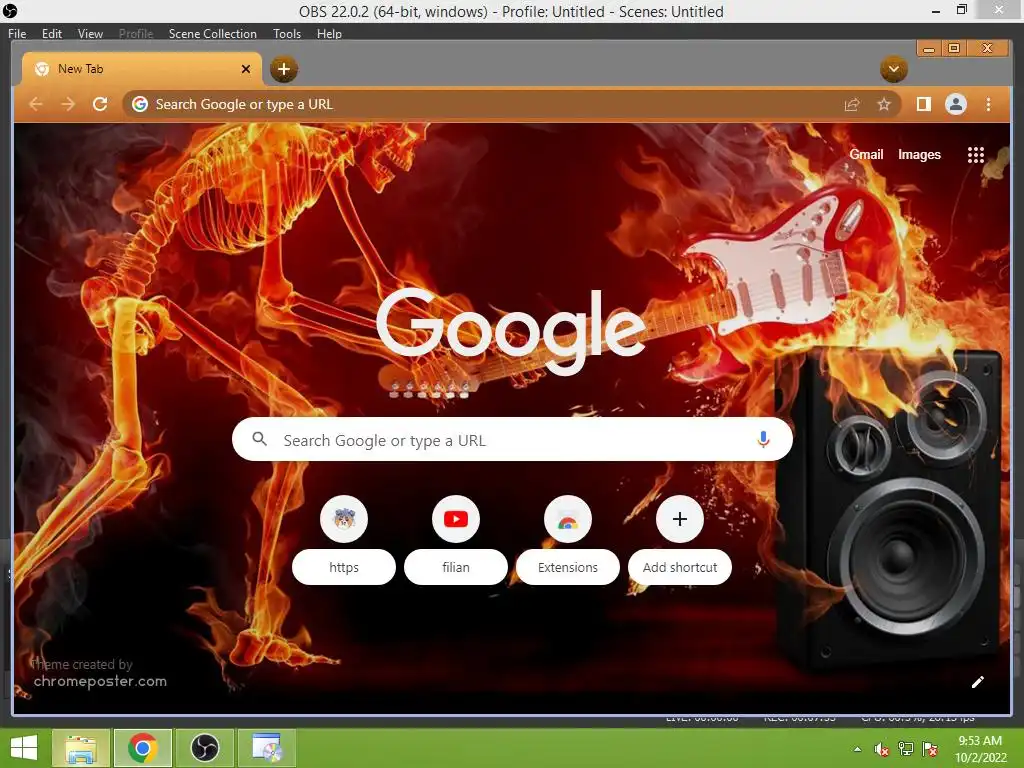Open the OBS File menu
1024x768 pixels.
tap(17, 33)
